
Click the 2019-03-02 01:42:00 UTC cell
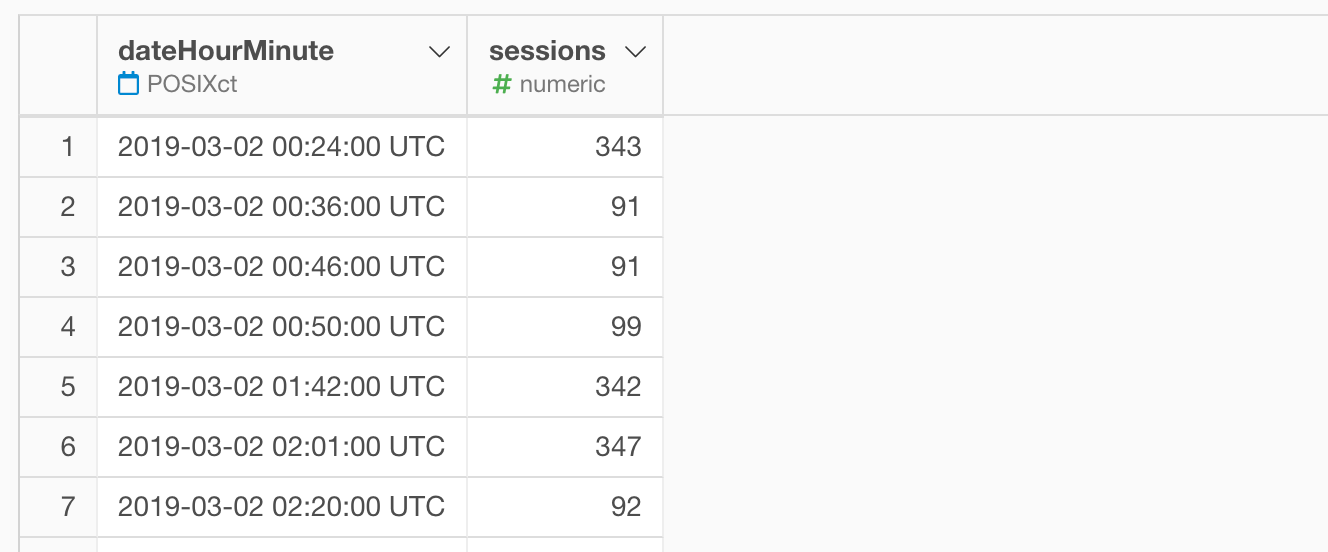(282, 387)
